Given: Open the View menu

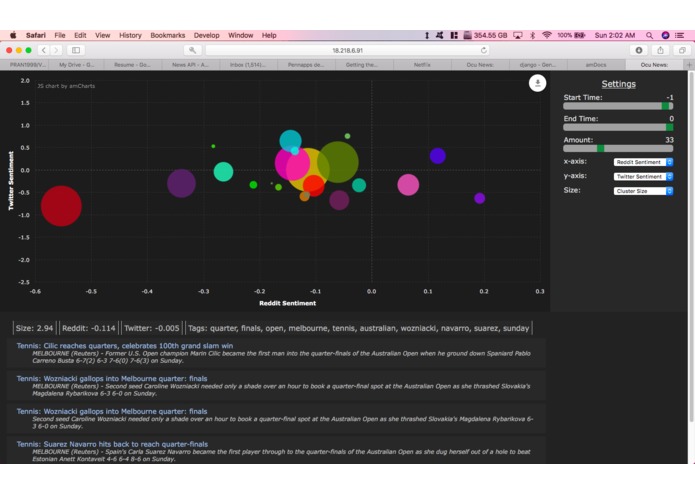Looking at the screenshot, I should (102, 35).
